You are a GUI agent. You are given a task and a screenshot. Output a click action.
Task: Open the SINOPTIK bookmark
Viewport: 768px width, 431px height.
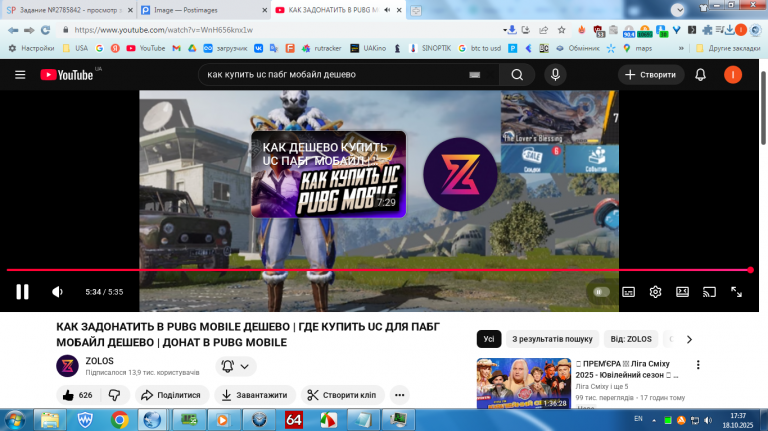(430, 48)
